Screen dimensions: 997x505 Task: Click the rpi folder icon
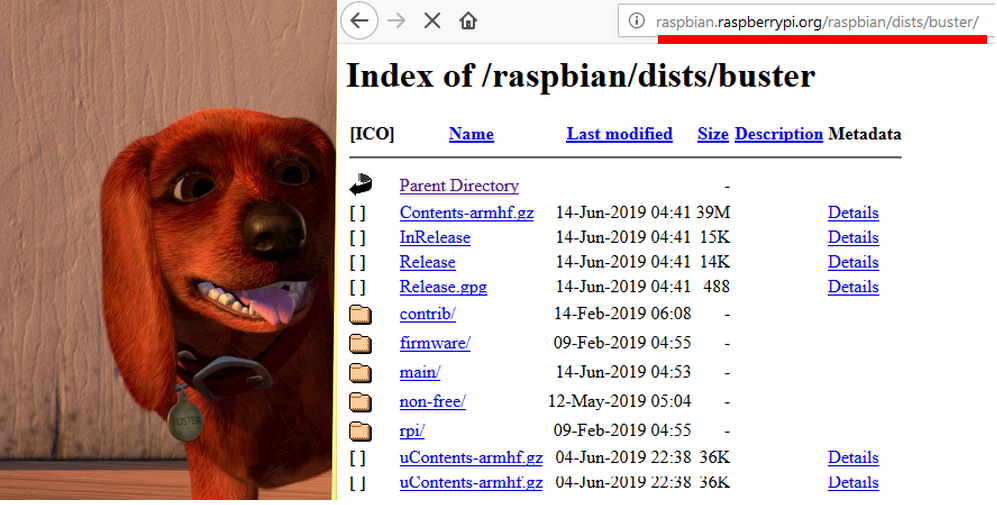[361, 431]
